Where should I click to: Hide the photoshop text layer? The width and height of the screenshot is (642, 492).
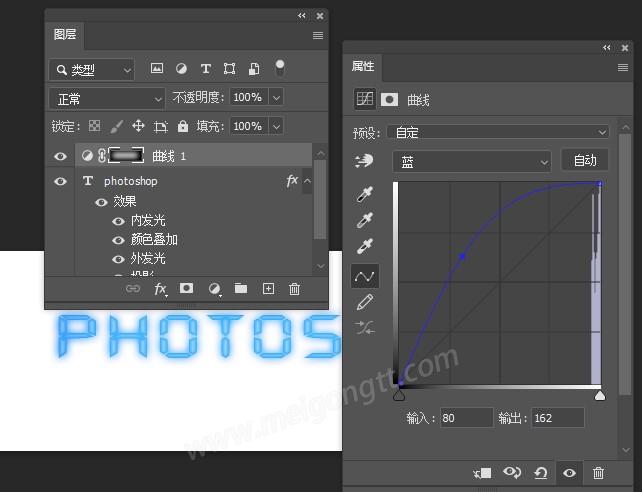[61, 181]
